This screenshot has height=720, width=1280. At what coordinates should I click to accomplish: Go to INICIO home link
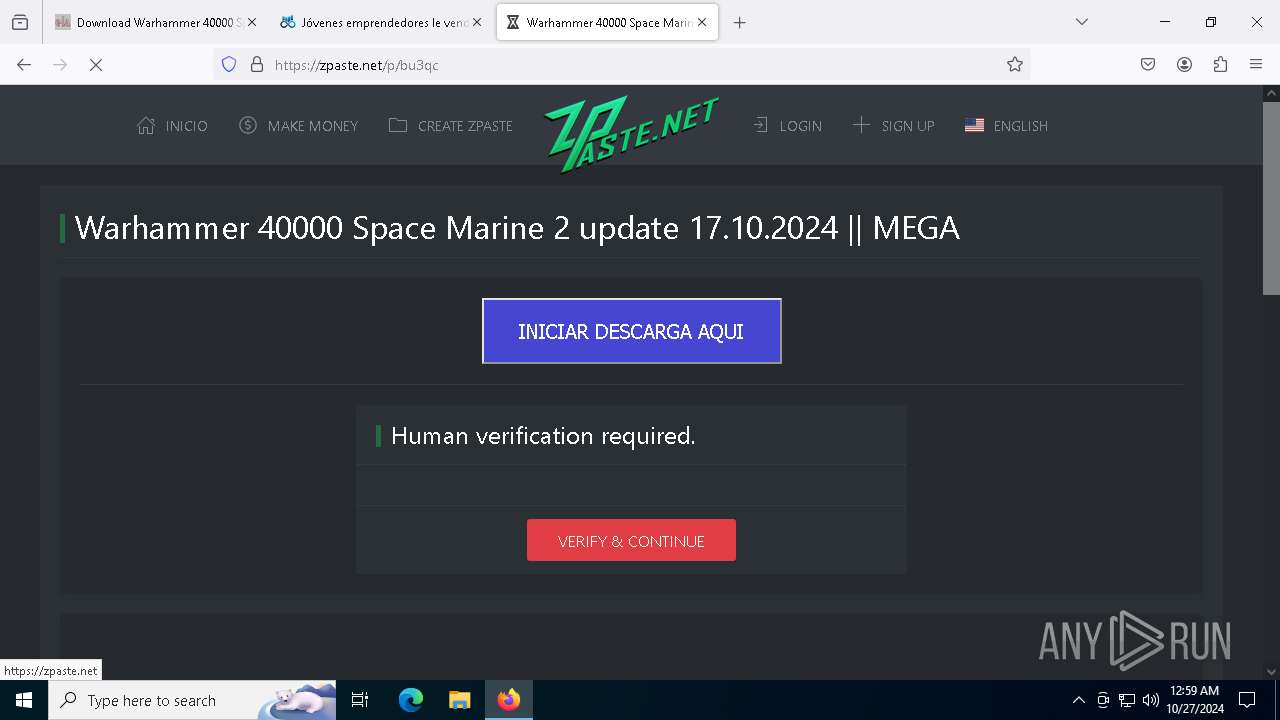point(172,126)
